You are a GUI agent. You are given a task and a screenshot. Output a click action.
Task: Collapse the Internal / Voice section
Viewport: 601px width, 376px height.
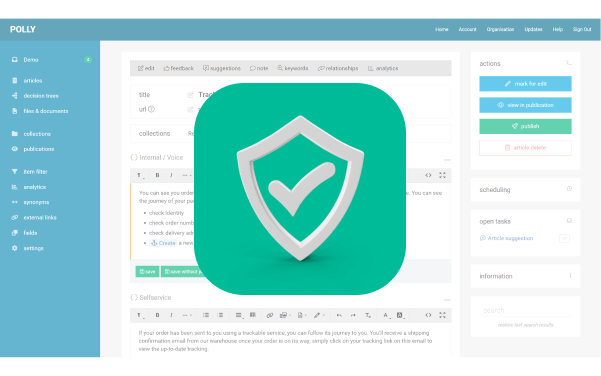click(447, 159)
